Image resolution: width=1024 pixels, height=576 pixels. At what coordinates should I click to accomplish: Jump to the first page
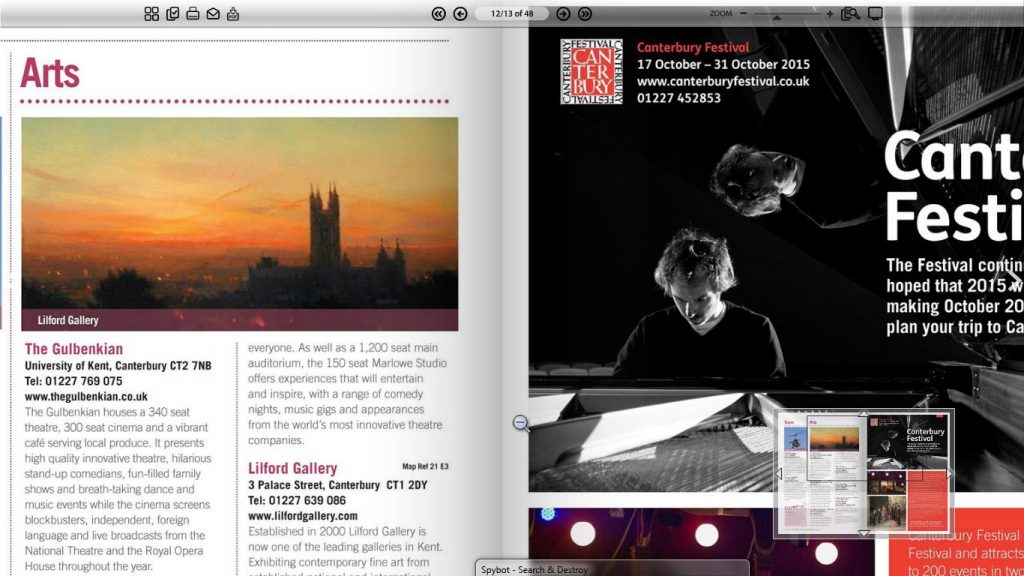pyautogui.click(x=439, y=14)
